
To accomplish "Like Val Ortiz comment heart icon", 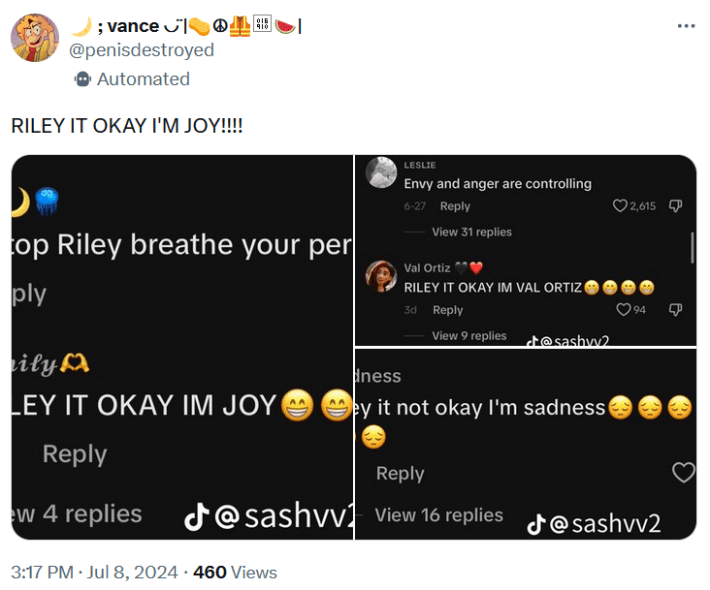I will click(x=623, y=310).
